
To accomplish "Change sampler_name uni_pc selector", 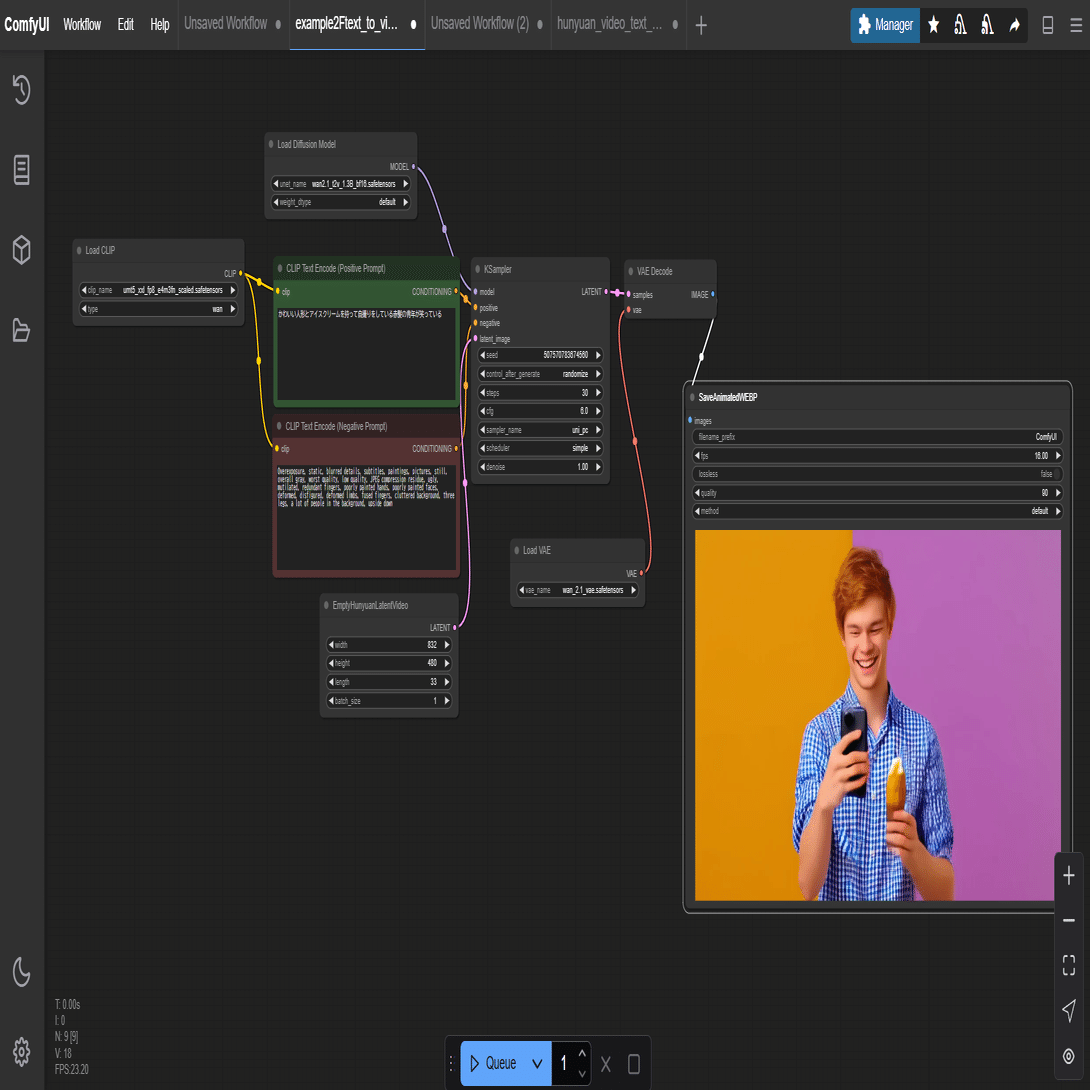I will coord(540,430).
